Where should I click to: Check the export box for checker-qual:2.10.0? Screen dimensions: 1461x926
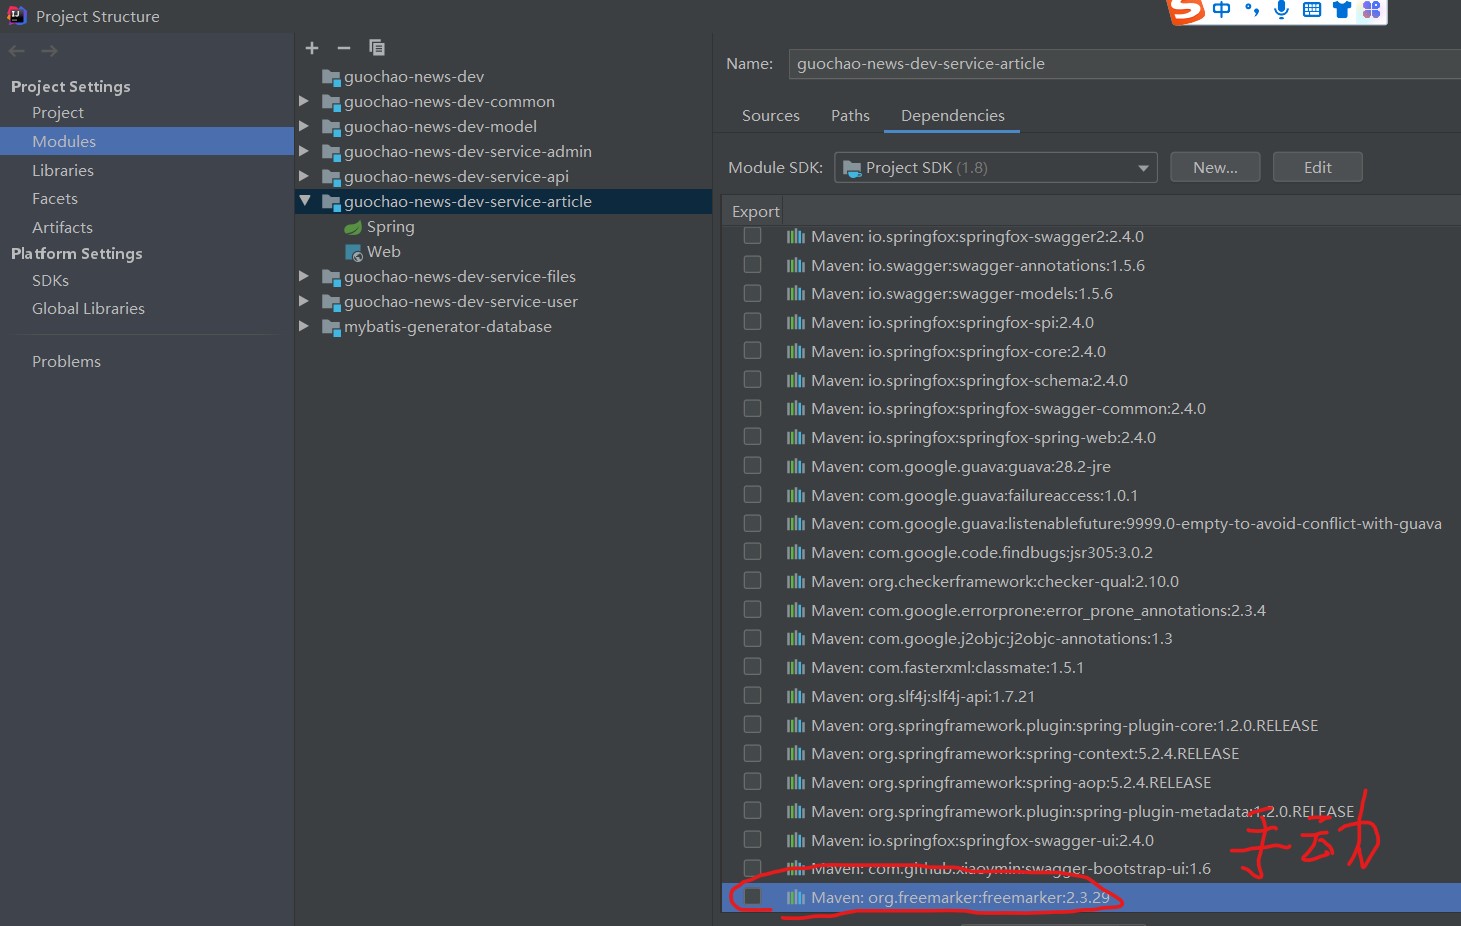pyautogui.click(x=752, y=581)
